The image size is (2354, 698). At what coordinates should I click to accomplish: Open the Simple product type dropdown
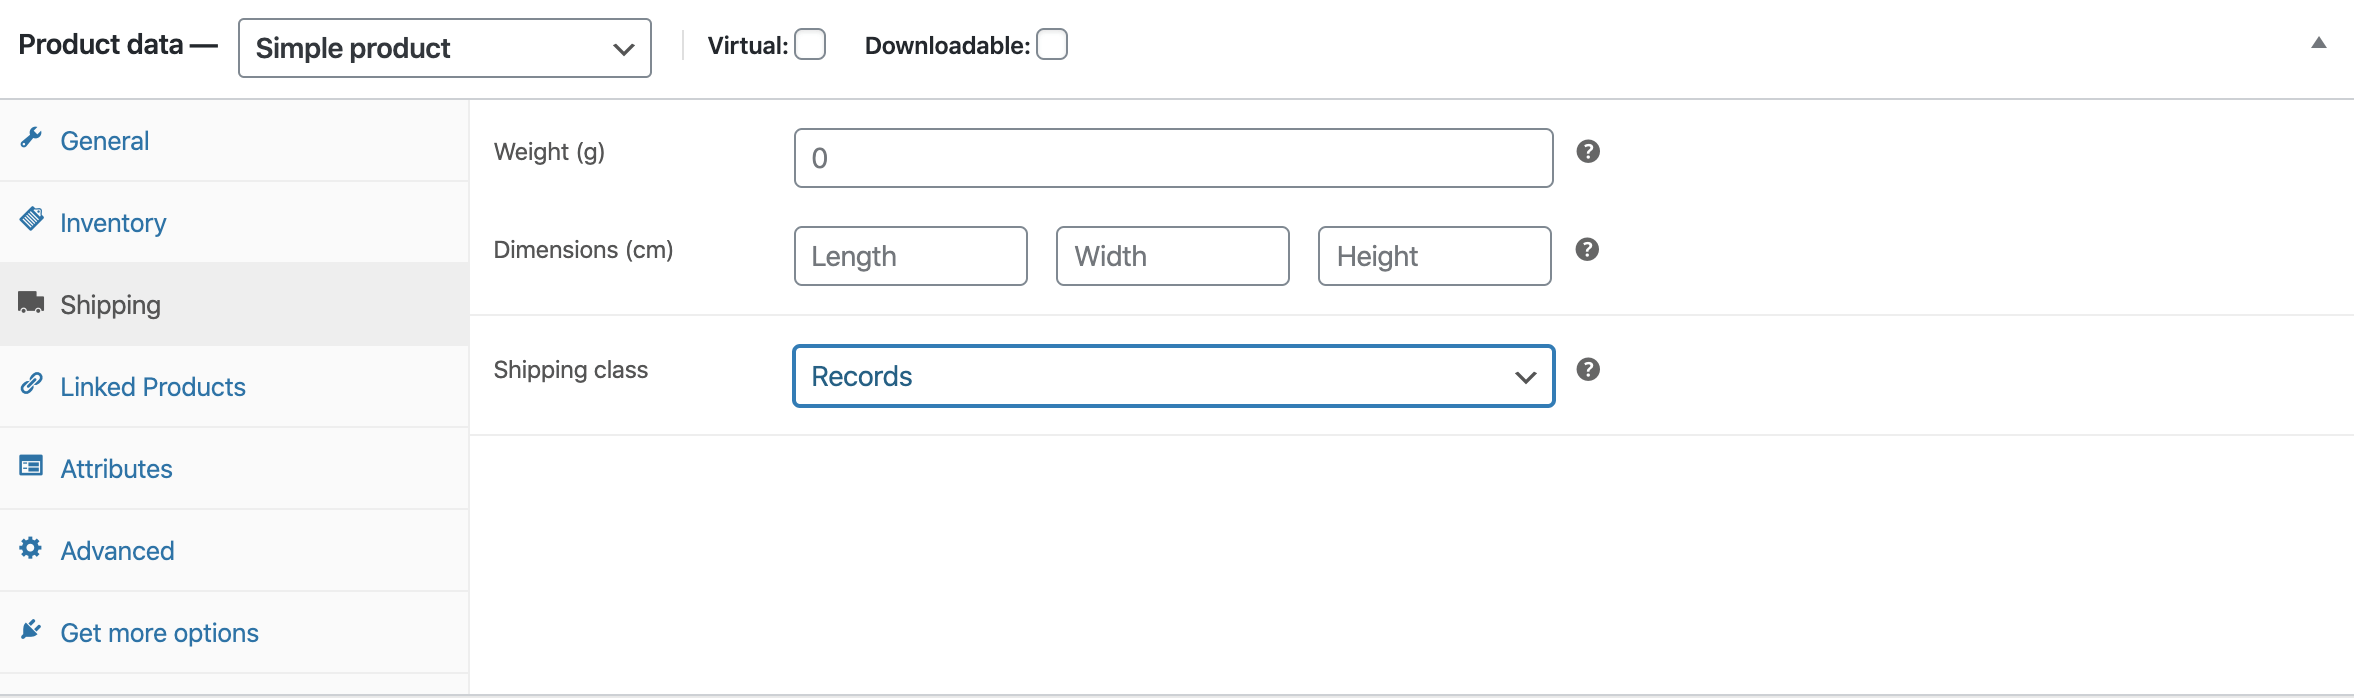tap(445, 48)
